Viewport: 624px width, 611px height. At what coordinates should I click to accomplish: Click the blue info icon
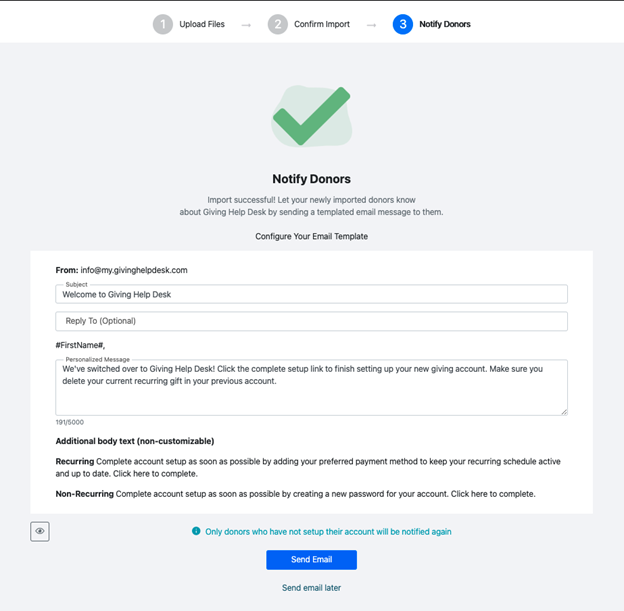(196, 531)
